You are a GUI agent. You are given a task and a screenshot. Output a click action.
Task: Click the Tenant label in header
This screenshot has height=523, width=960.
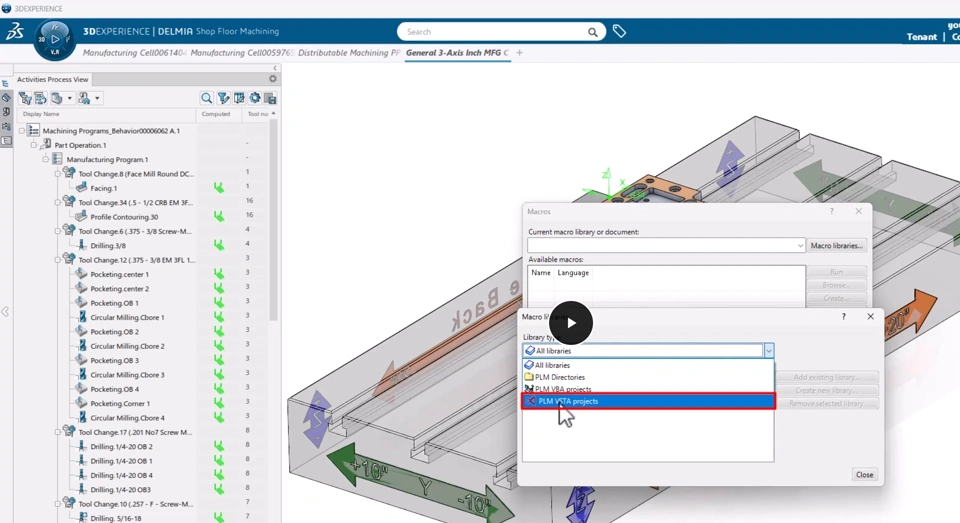921,37
